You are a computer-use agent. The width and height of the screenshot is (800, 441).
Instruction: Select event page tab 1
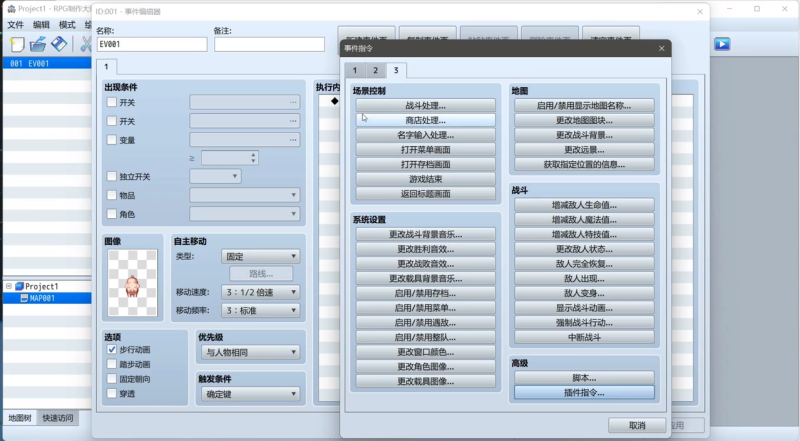(106, 66)
